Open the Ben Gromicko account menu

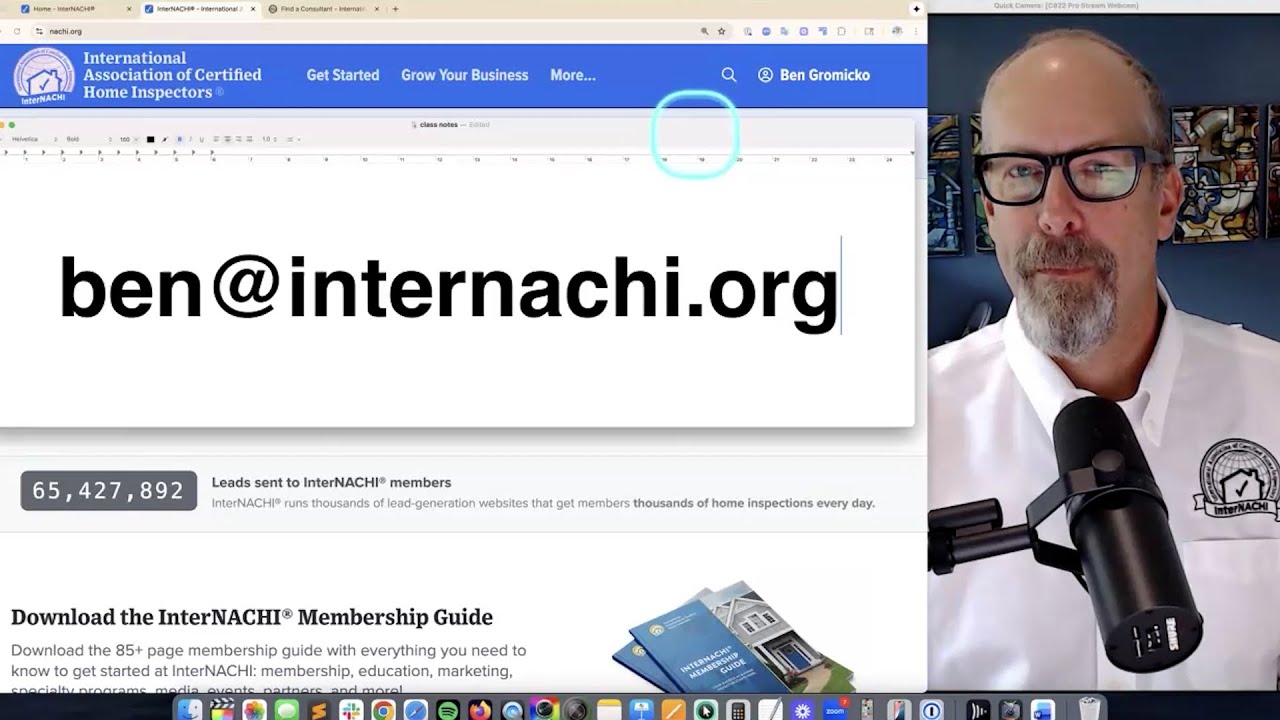pyautogui.click(x=814, y=75)
